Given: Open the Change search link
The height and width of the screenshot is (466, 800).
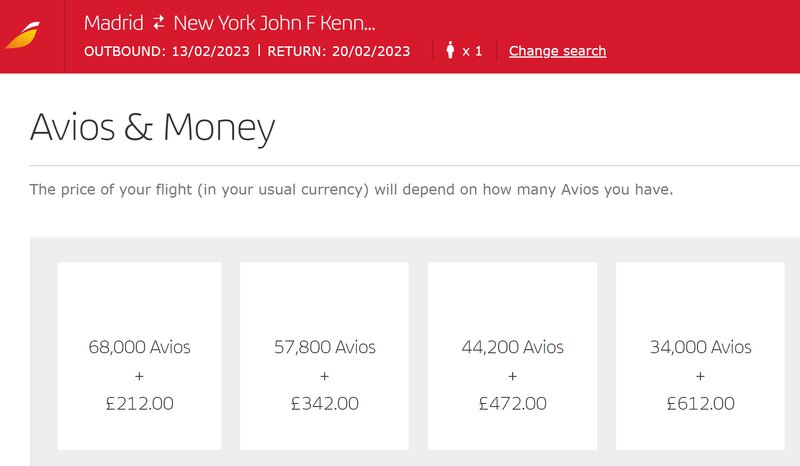Looking at the screenshot, I should 557,51.
